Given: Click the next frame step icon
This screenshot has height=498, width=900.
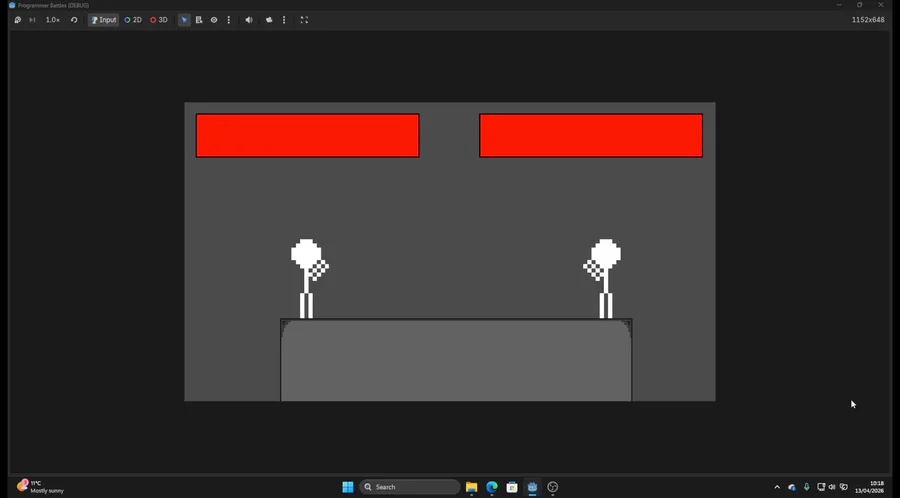Looking at the screenshot, I should pos(32,20).
